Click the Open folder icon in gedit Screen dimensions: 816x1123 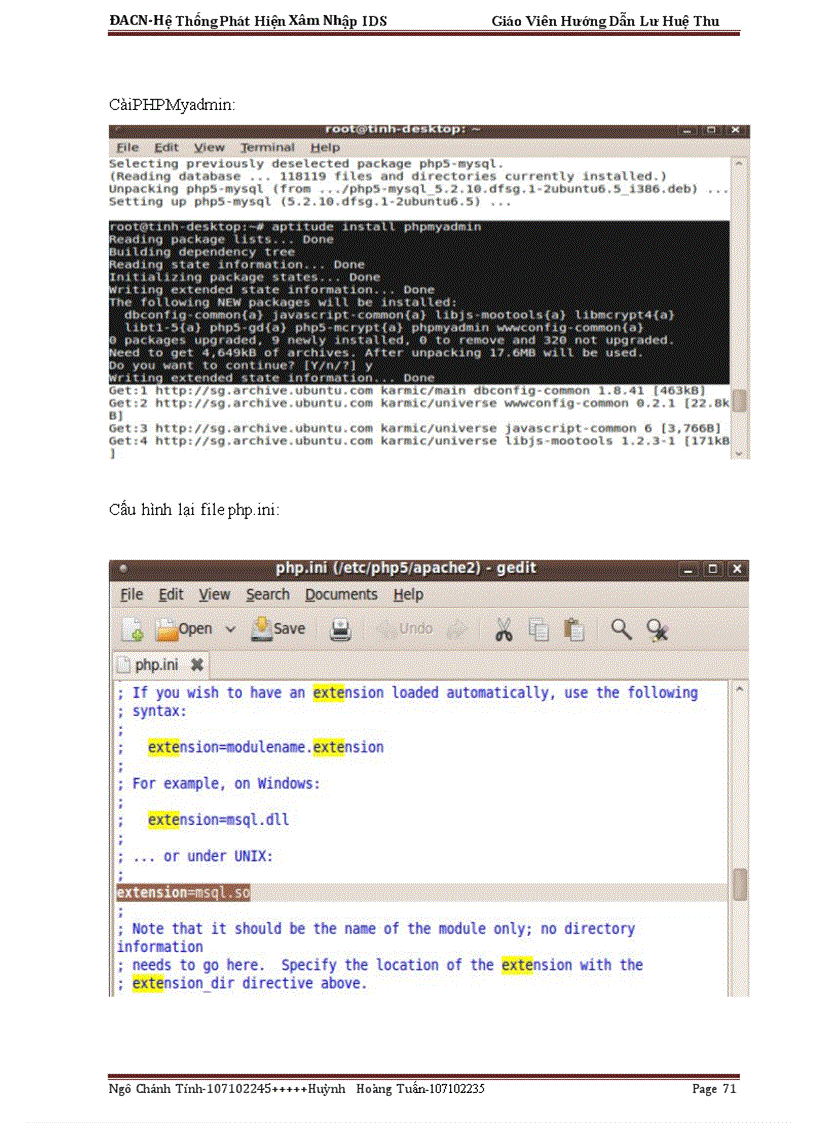(166, 629)
